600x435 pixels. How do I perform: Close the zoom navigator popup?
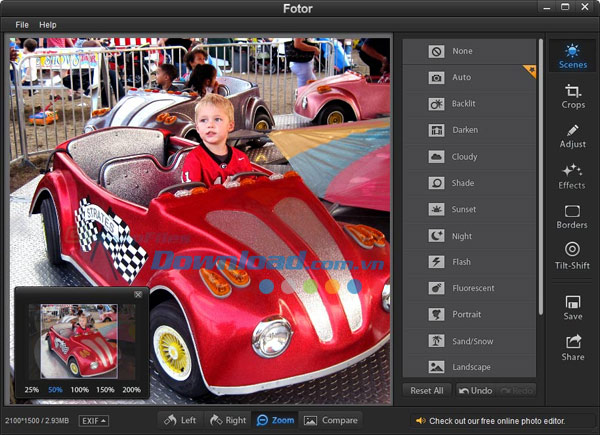138,294
